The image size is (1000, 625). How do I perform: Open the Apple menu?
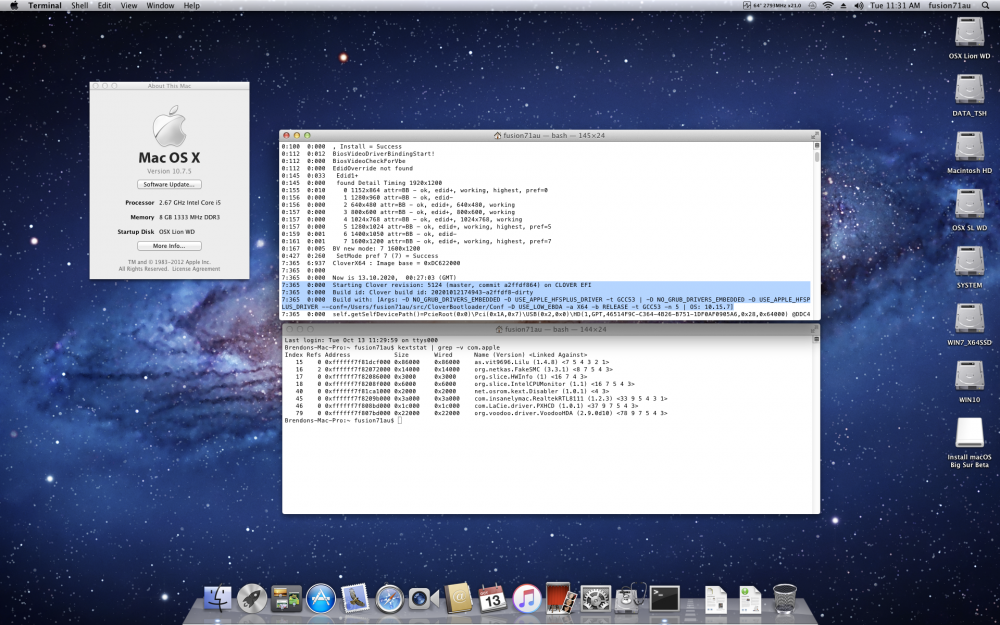[x=14, y=6]
